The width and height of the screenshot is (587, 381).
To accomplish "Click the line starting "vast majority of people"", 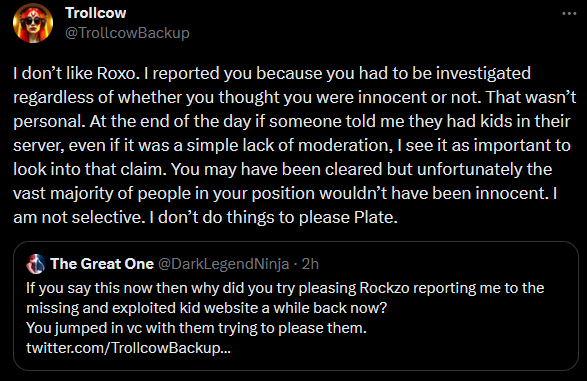I will pos(285,193).
